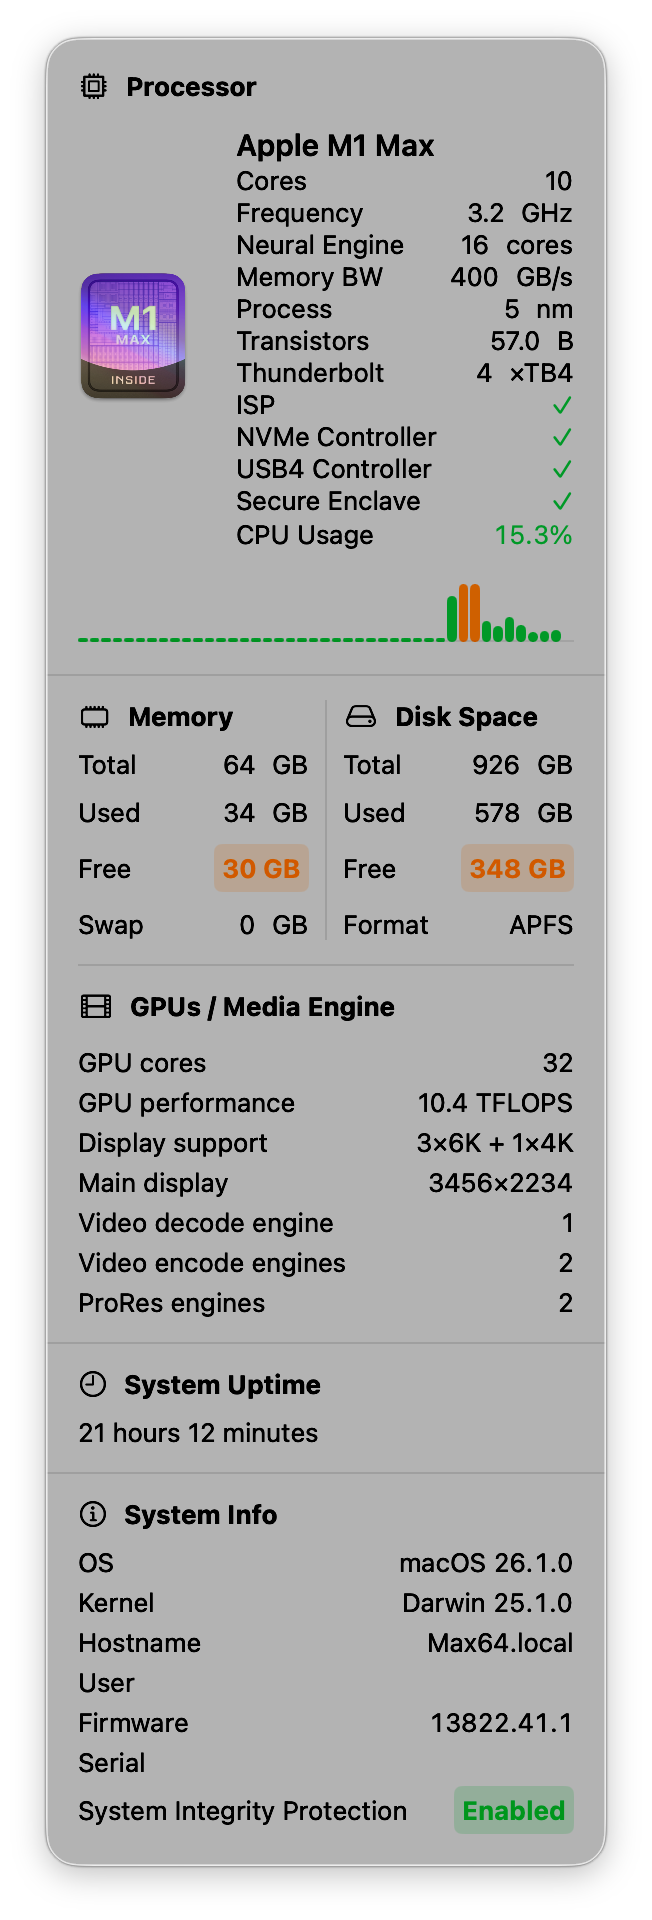Click the System Info circle icon
Screen dimensions: 652x1920
[93, 1515]
